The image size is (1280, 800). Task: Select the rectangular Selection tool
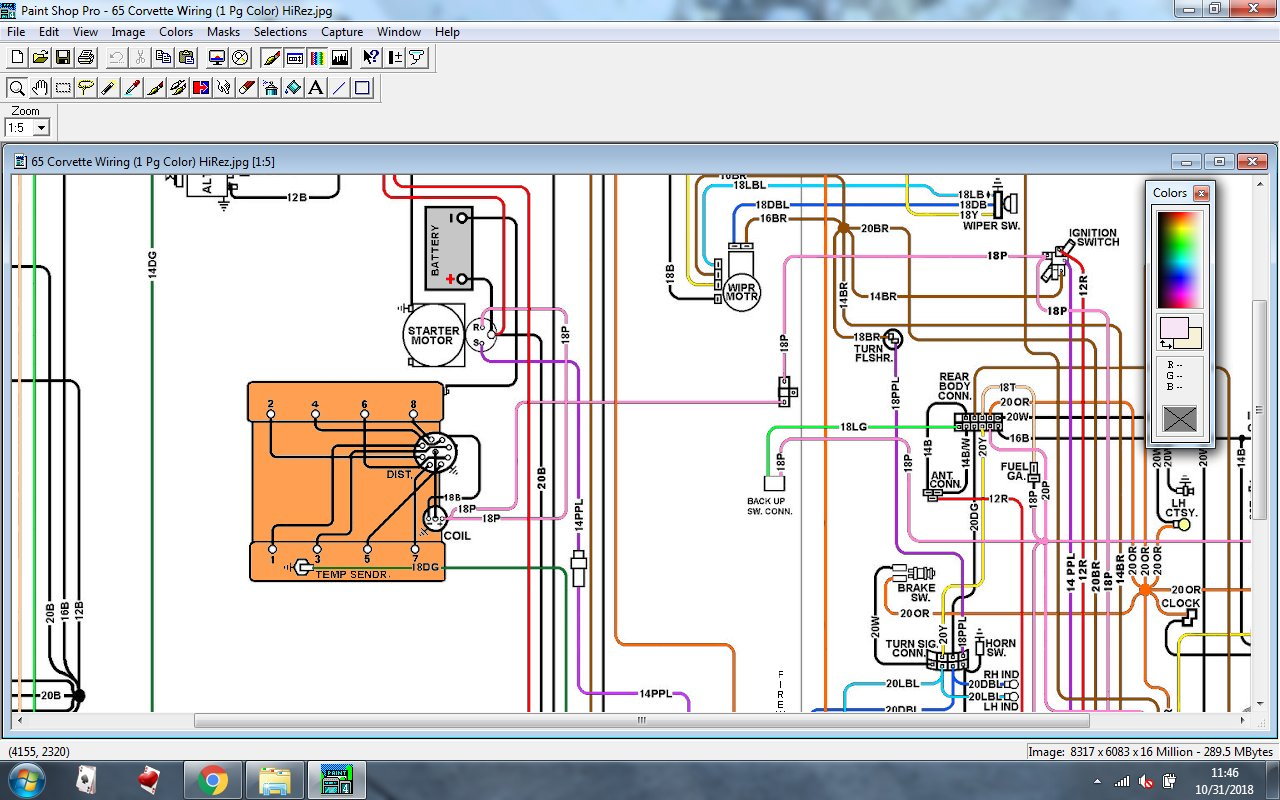63,88
